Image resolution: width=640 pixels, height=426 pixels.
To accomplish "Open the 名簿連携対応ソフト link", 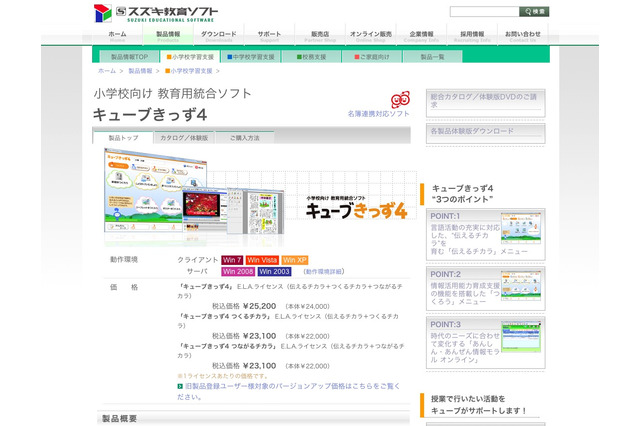I will [378, 114].
